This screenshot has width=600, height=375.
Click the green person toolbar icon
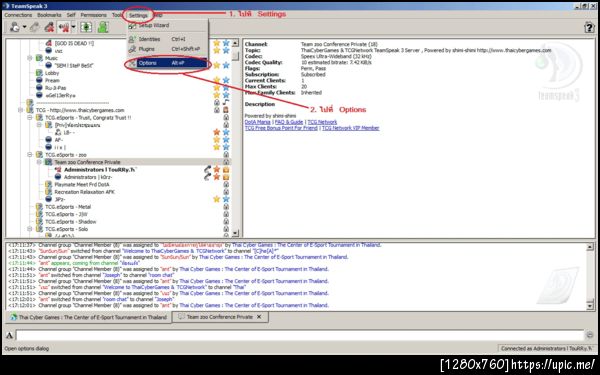(x=103, y=27)
